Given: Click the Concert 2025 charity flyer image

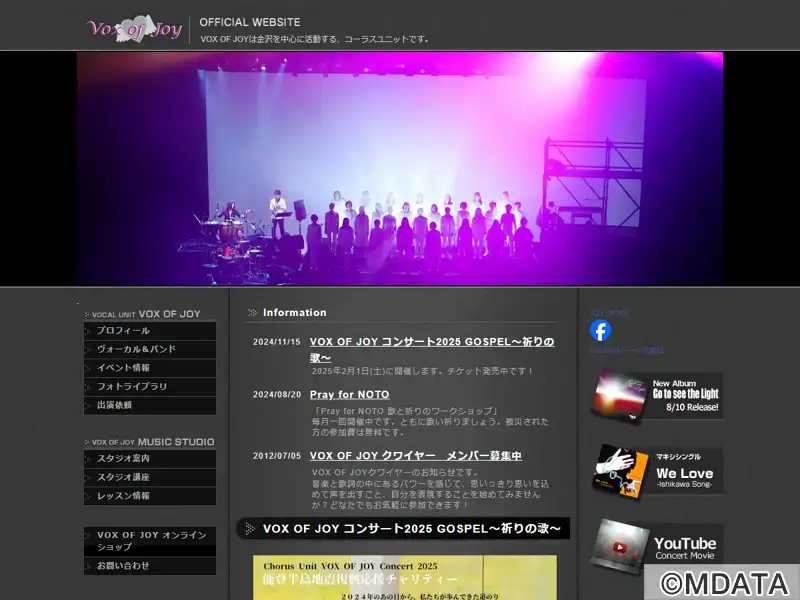Looking at the screenshot, I should pos(405,578).
